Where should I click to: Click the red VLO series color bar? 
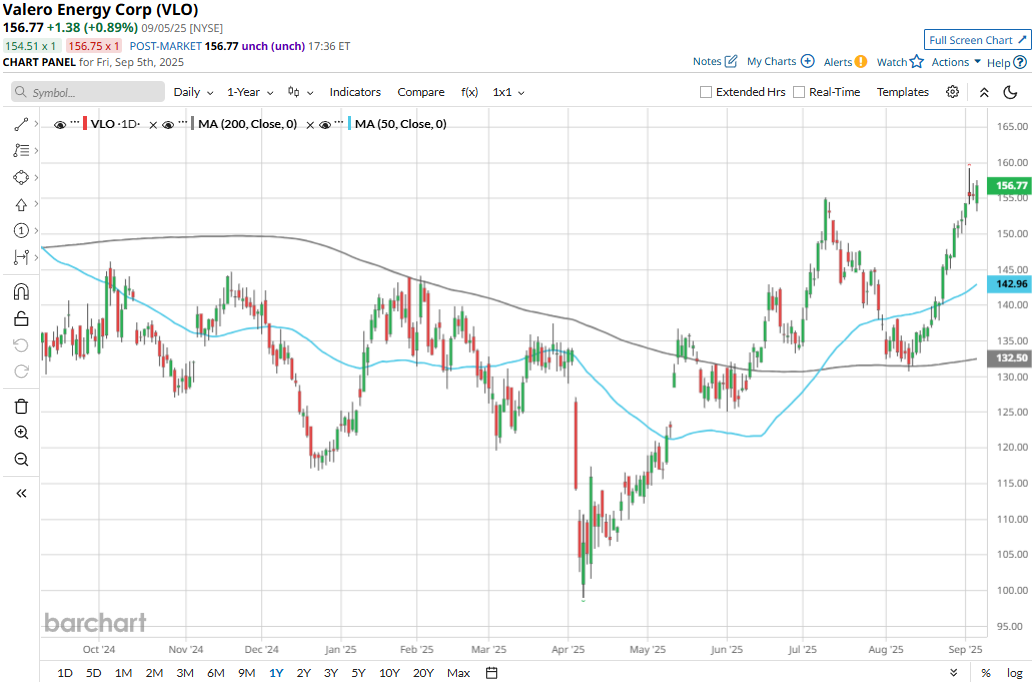85,124
